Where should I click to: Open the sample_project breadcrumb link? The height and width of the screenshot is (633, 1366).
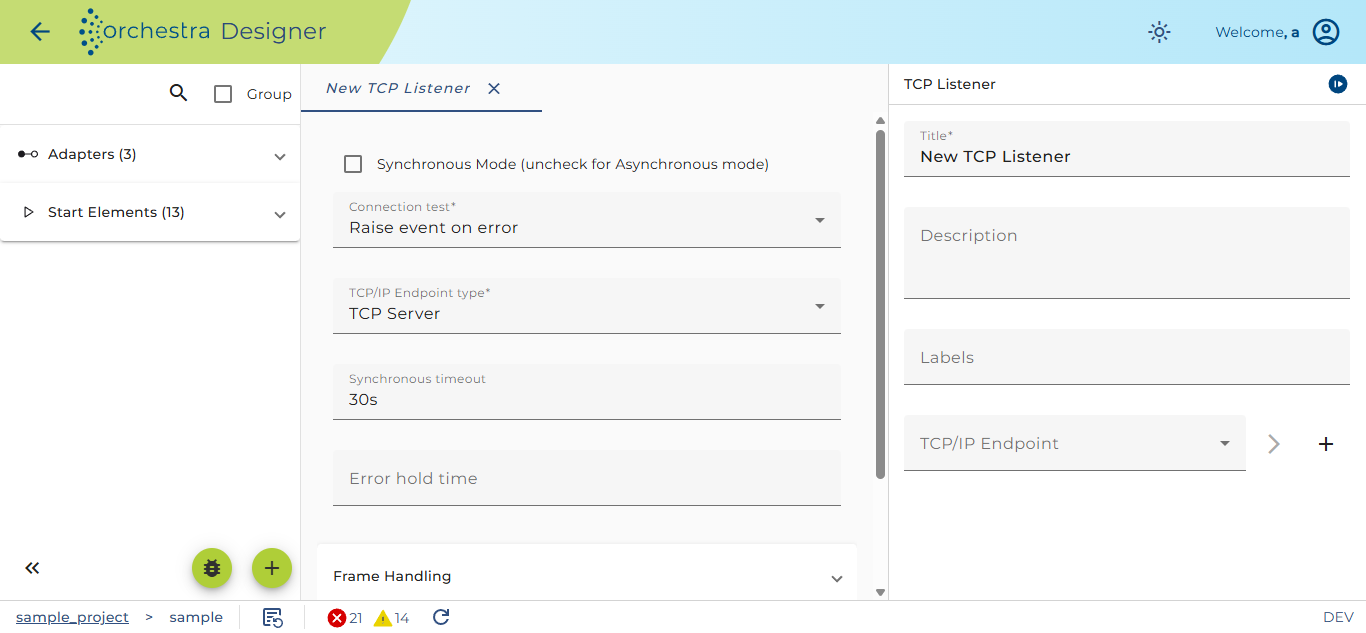[x=72, y=617]
